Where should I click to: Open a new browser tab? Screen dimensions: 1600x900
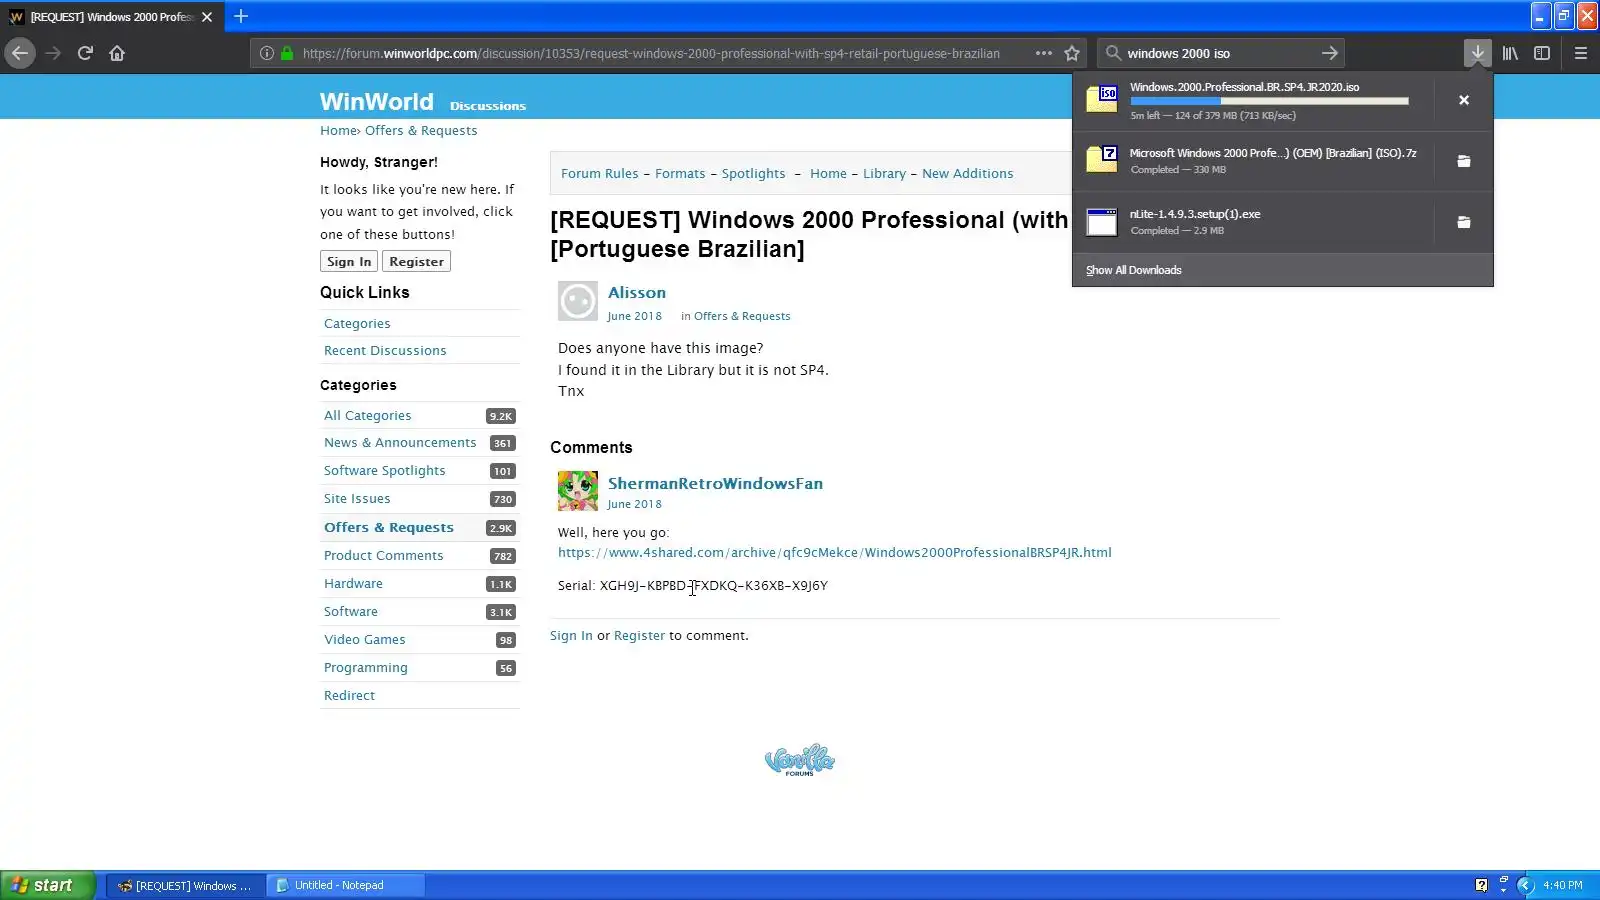coord(240,16)
